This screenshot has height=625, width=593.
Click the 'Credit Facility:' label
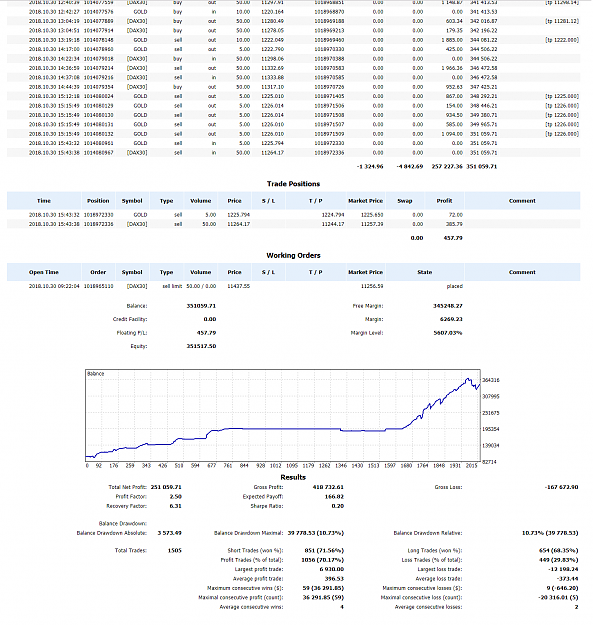pyautogui.click(x=130, y=319)
